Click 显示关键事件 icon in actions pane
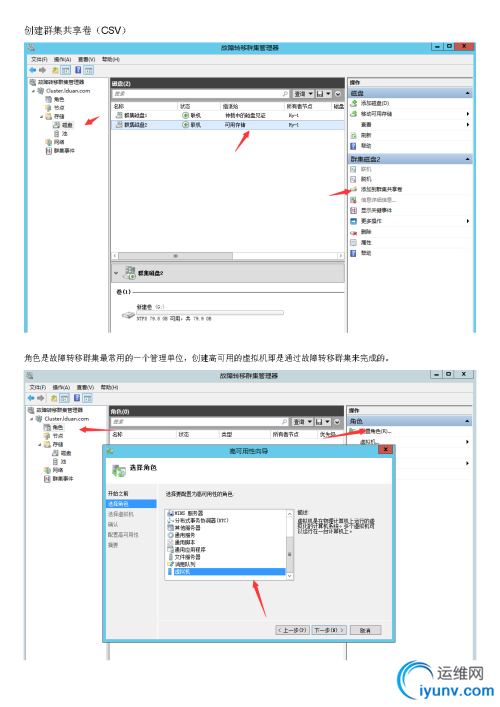500x707 pixels. pyautogui.click(x=353, y=211)
